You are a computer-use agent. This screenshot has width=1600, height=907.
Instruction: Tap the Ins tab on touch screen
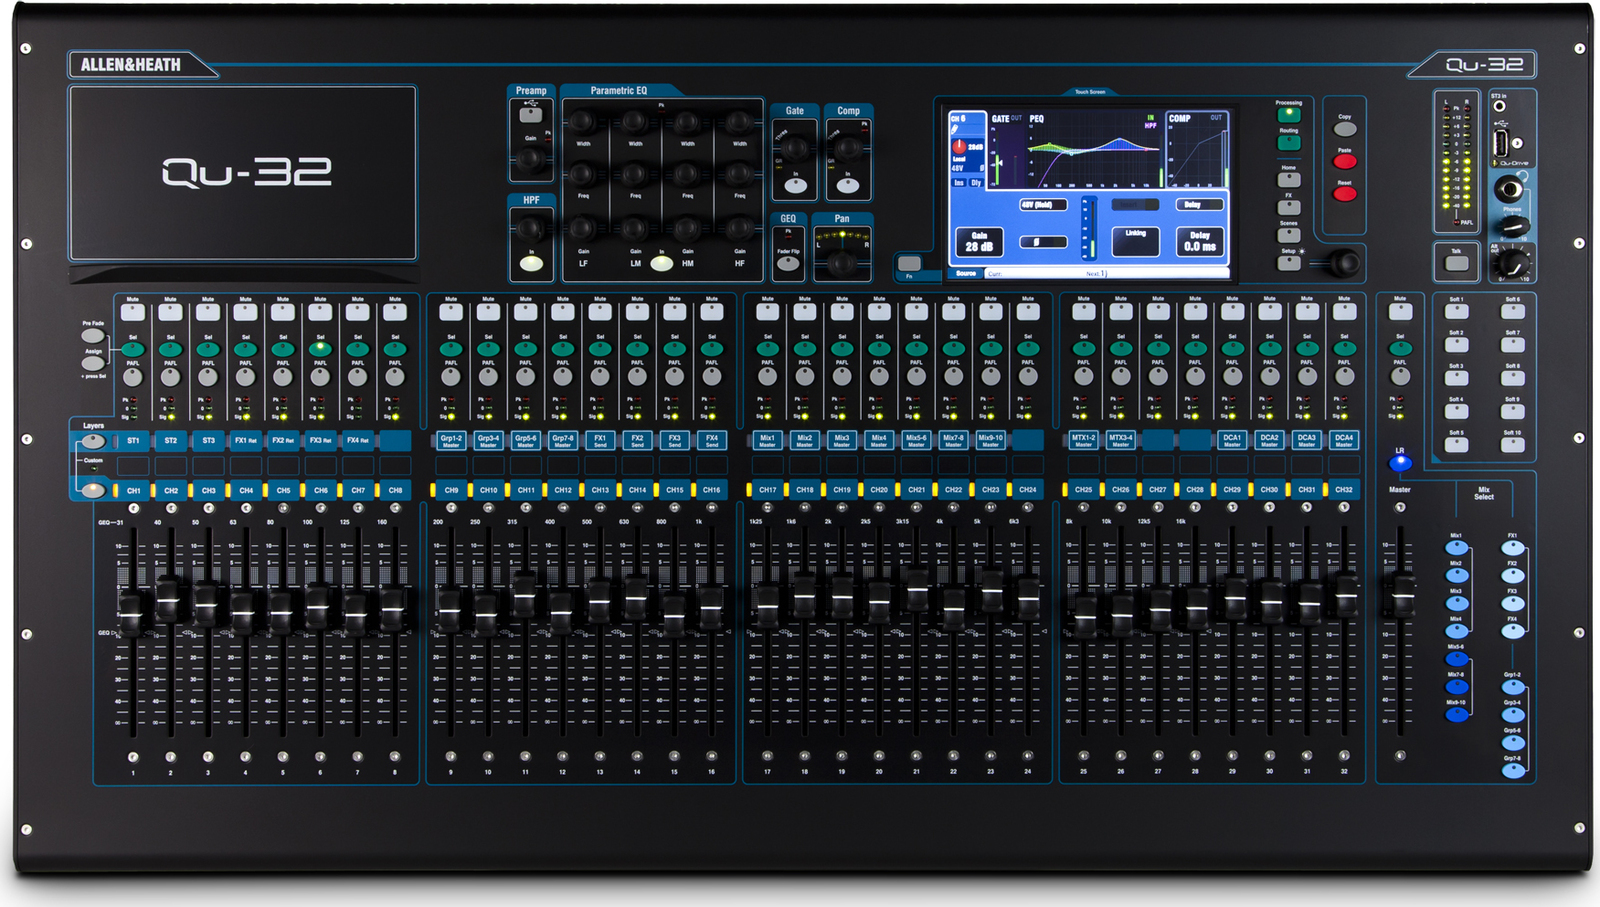click(x=959, y=183)
